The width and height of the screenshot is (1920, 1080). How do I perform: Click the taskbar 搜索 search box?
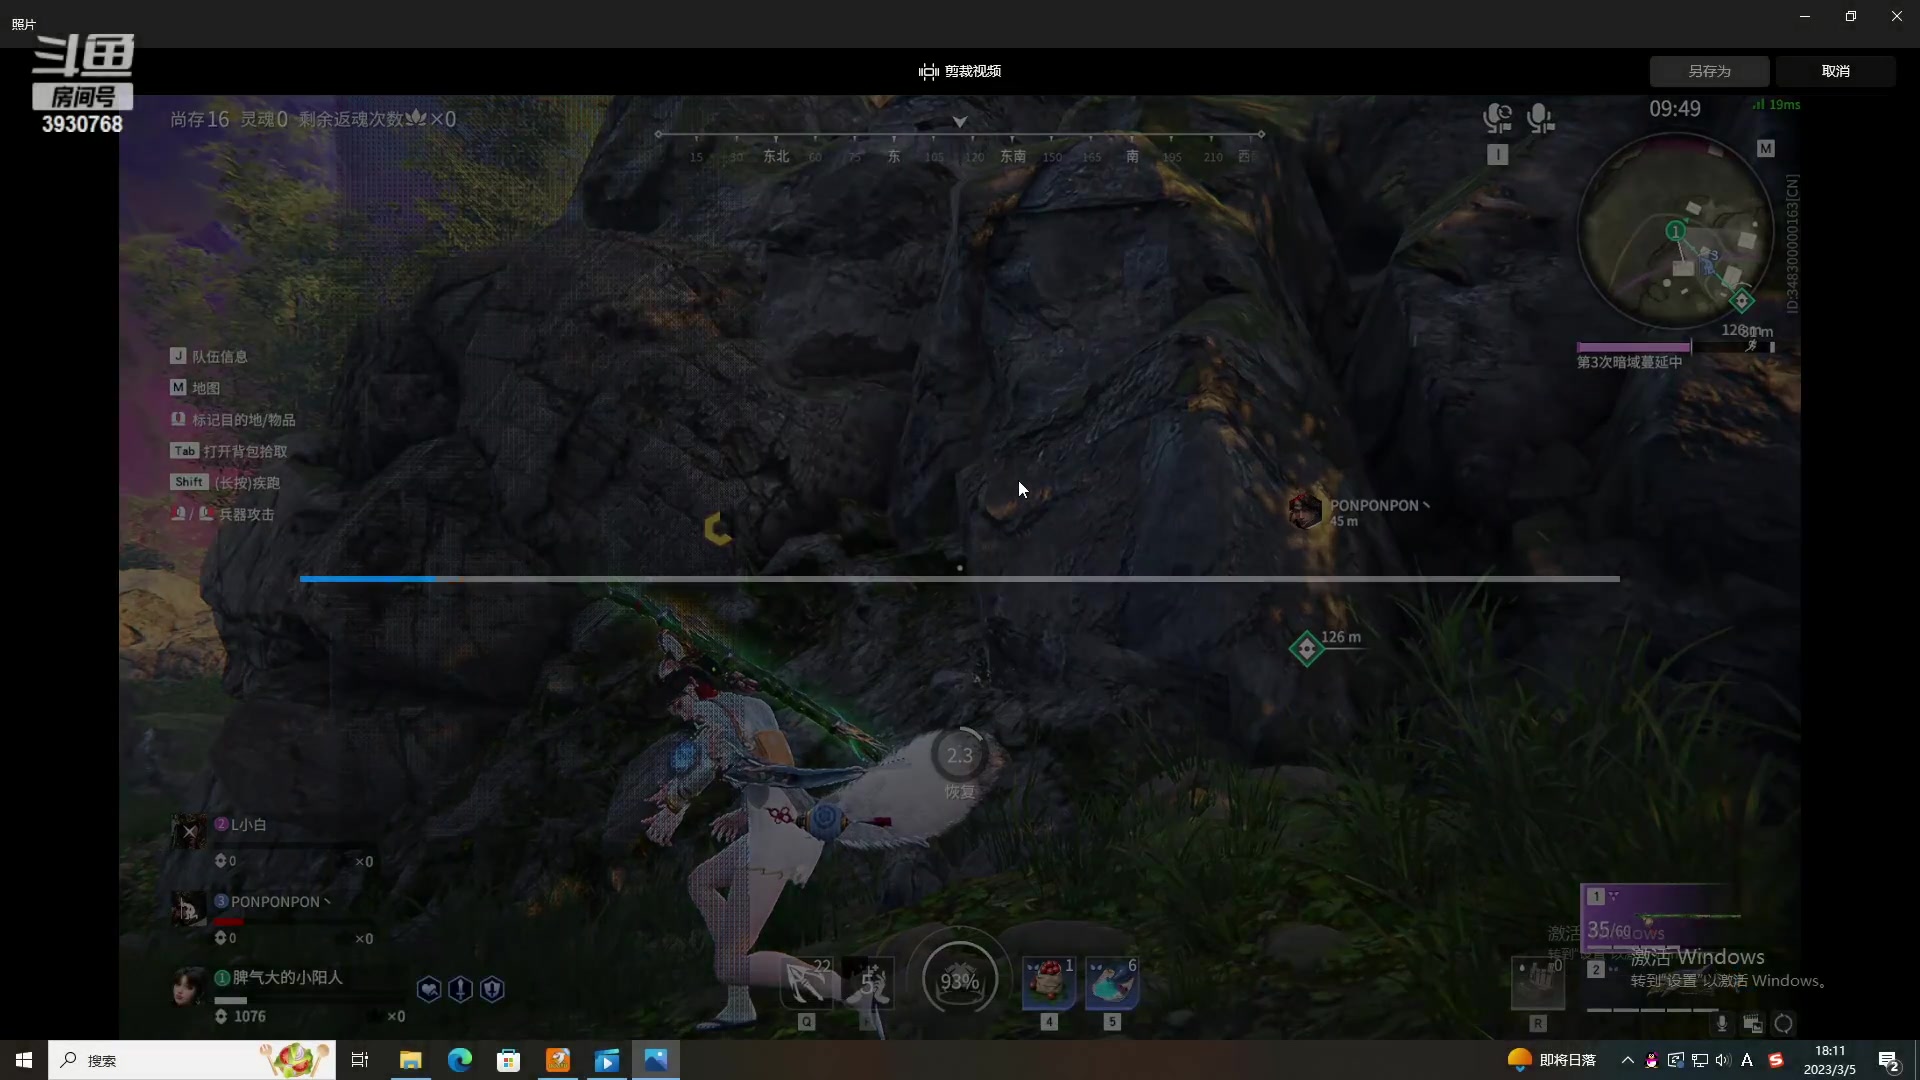pos(192,1060)
